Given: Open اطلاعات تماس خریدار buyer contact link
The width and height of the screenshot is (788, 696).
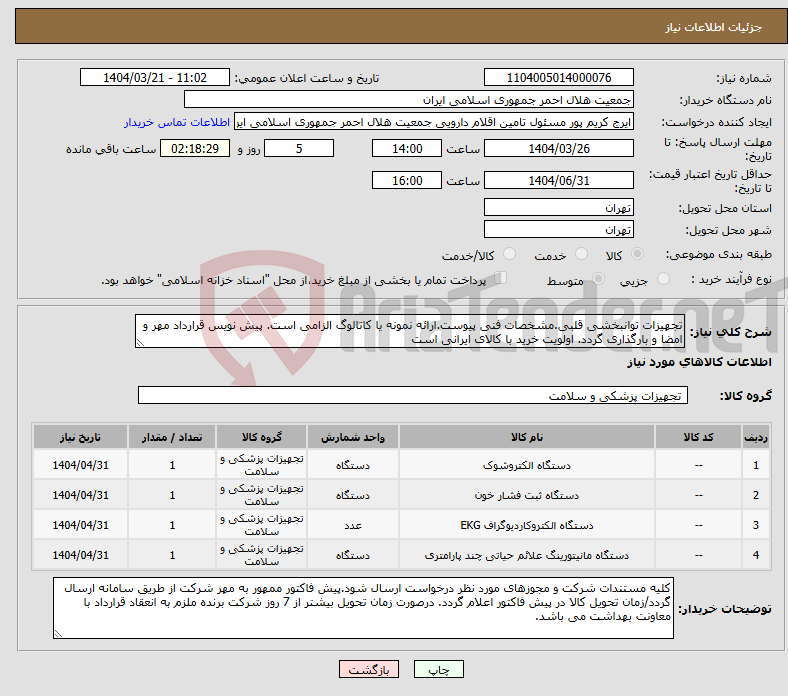Looking at the screenshot, I should (178, 122).
